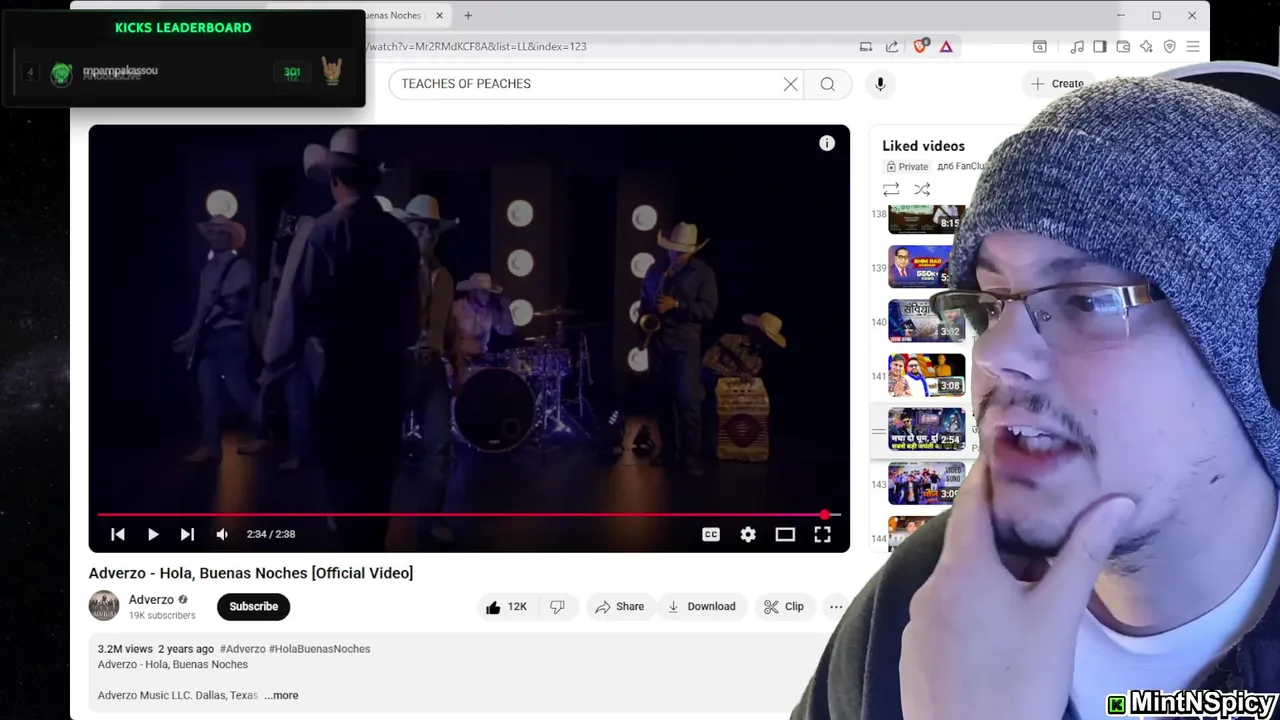Screen dimensions: 1280x720
Task: Enter fullscreen video mode
Action: (822, 534)
